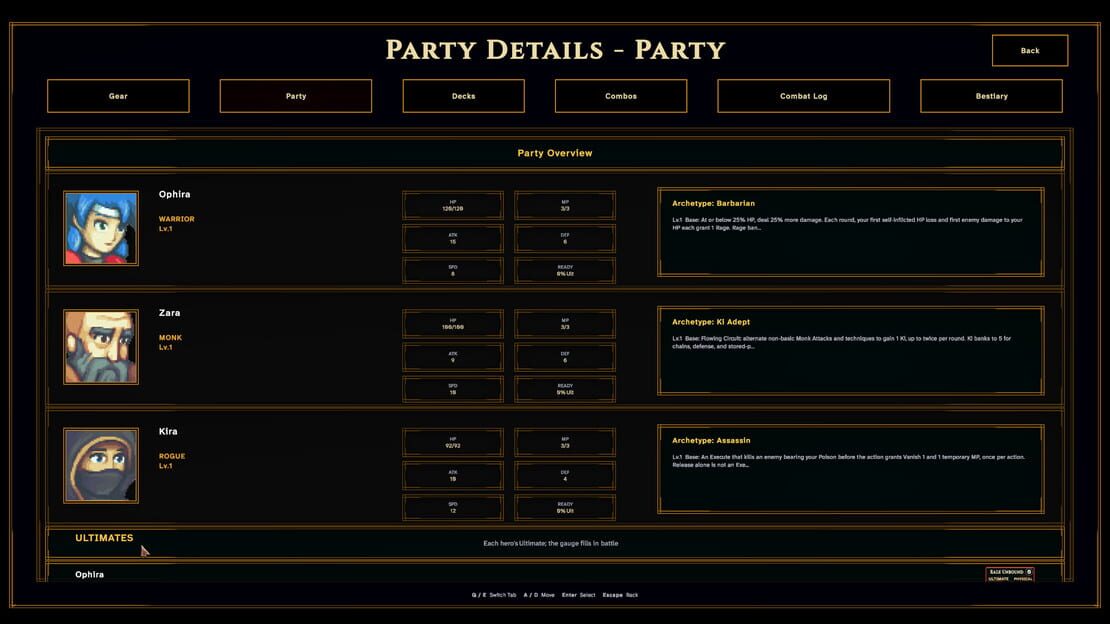Click the MONK class label
1110x624 pixels.
pyautogui.click(x=170, y=338)
